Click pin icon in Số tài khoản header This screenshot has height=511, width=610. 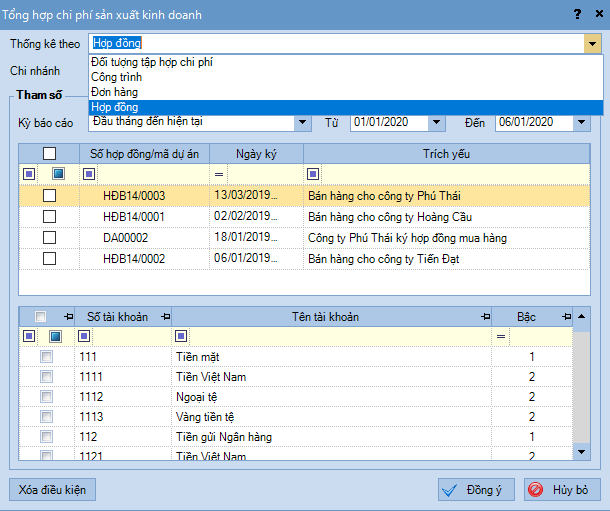click(157, 317)
